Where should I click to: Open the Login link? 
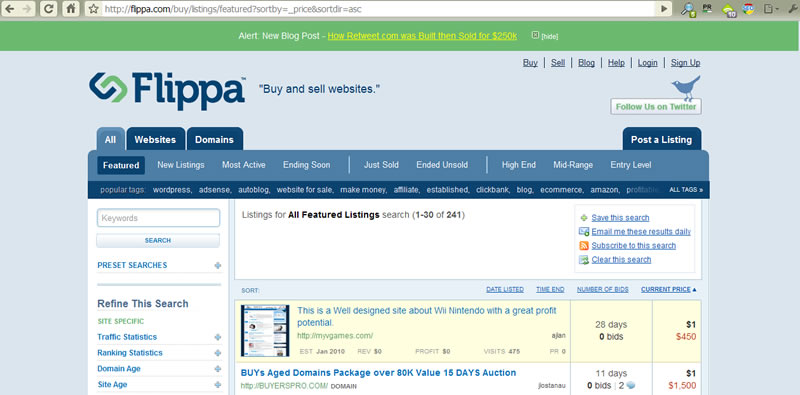[647, 63]
